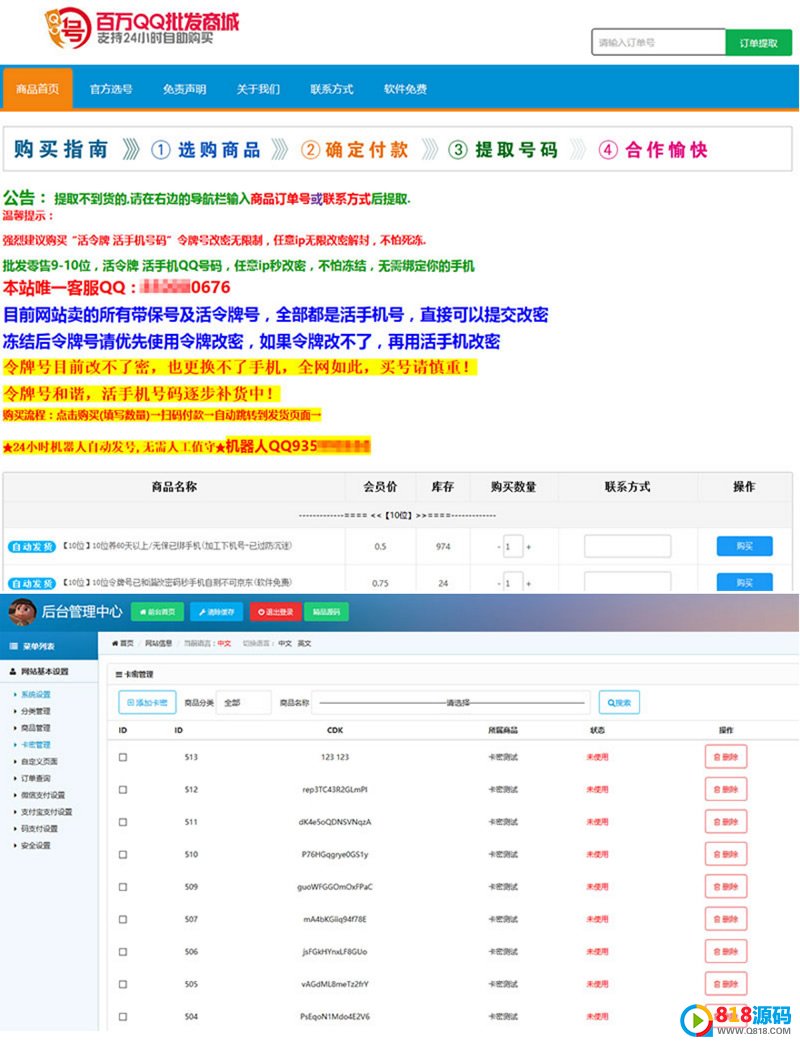Open 系统设置 in the sidebar
800x1042 pixels.
coord(36,694)
